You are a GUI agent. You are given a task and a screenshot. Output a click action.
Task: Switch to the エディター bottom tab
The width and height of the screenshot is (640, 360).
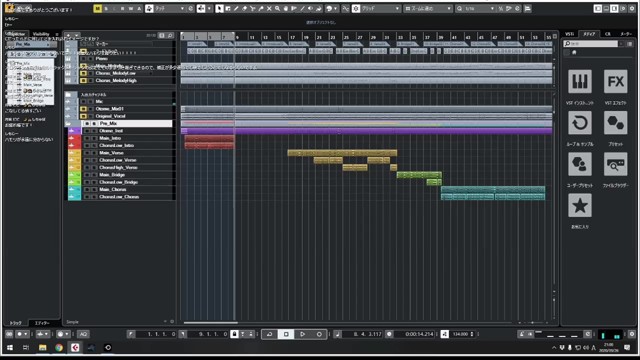click(42, 323)
